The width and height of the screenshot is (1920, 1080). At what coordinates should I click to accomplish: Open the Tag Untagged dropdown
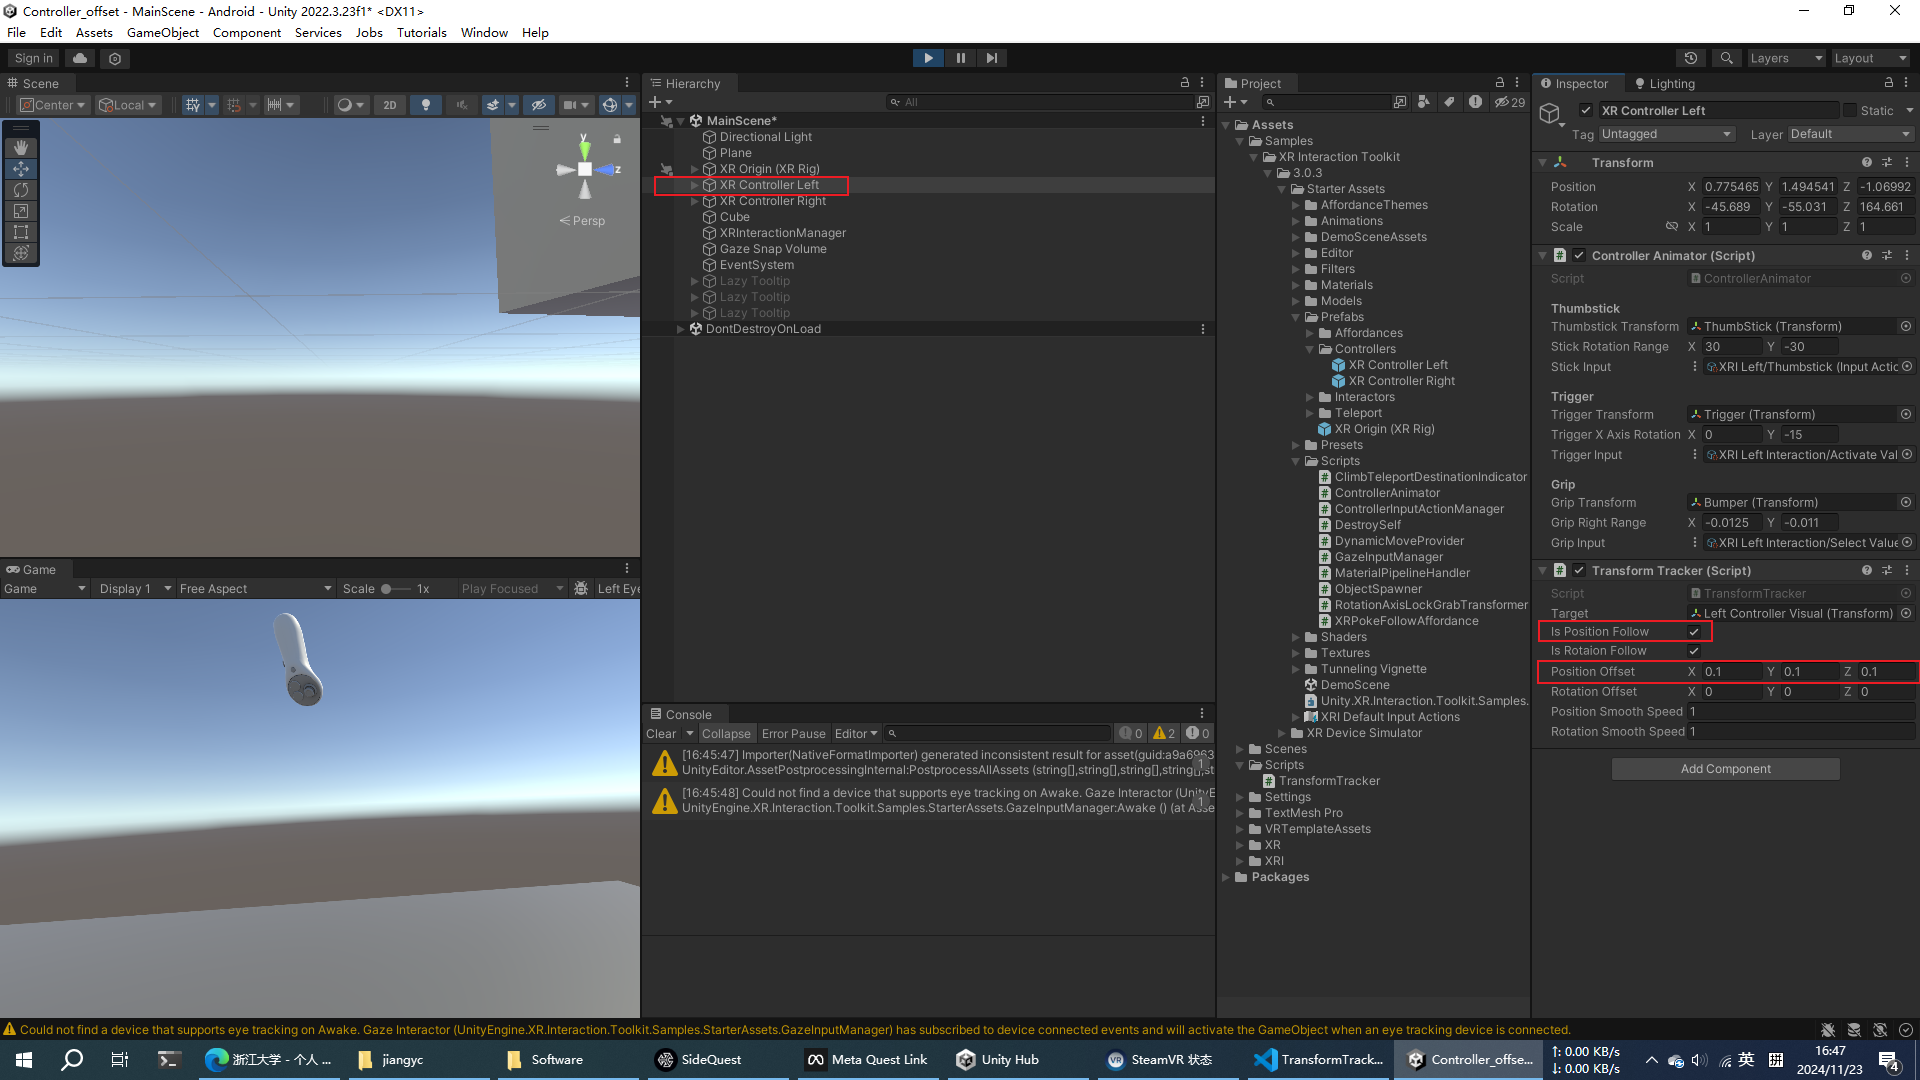coord(1665,134)
